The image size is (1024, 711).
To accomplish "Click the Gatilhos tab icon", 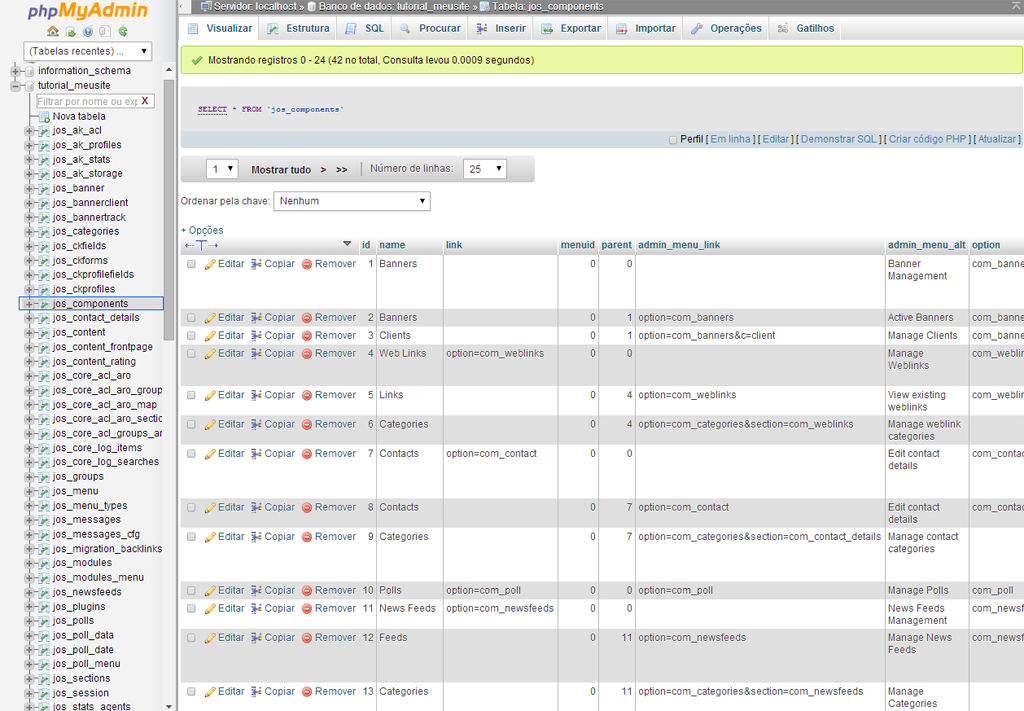I will pos(783,29).
